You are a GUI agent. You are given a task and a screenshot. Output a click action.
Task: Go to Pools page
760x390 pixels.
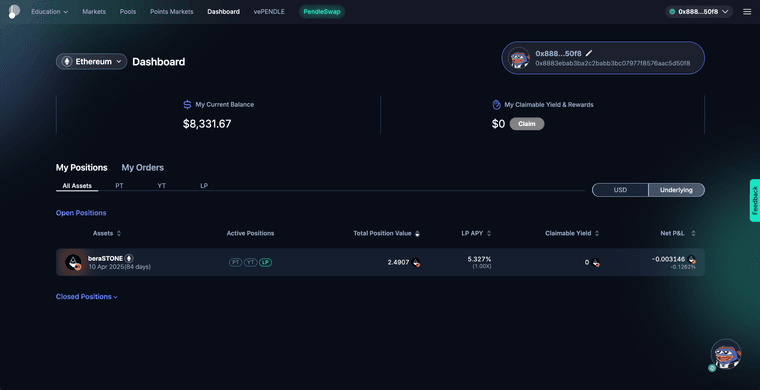tap(128, 12)
